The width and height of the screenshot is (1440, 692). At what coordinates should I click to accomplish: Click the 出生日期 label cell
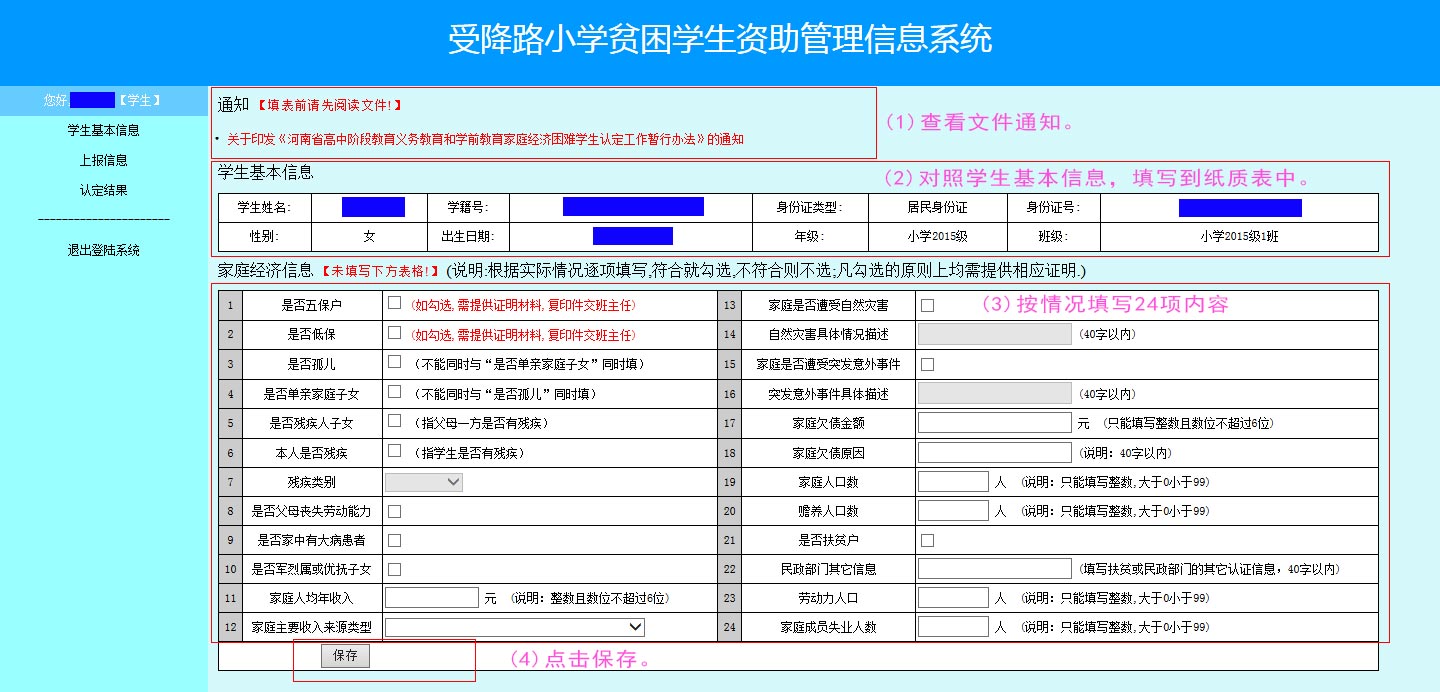pyautogui.click(x=468, y=237)
